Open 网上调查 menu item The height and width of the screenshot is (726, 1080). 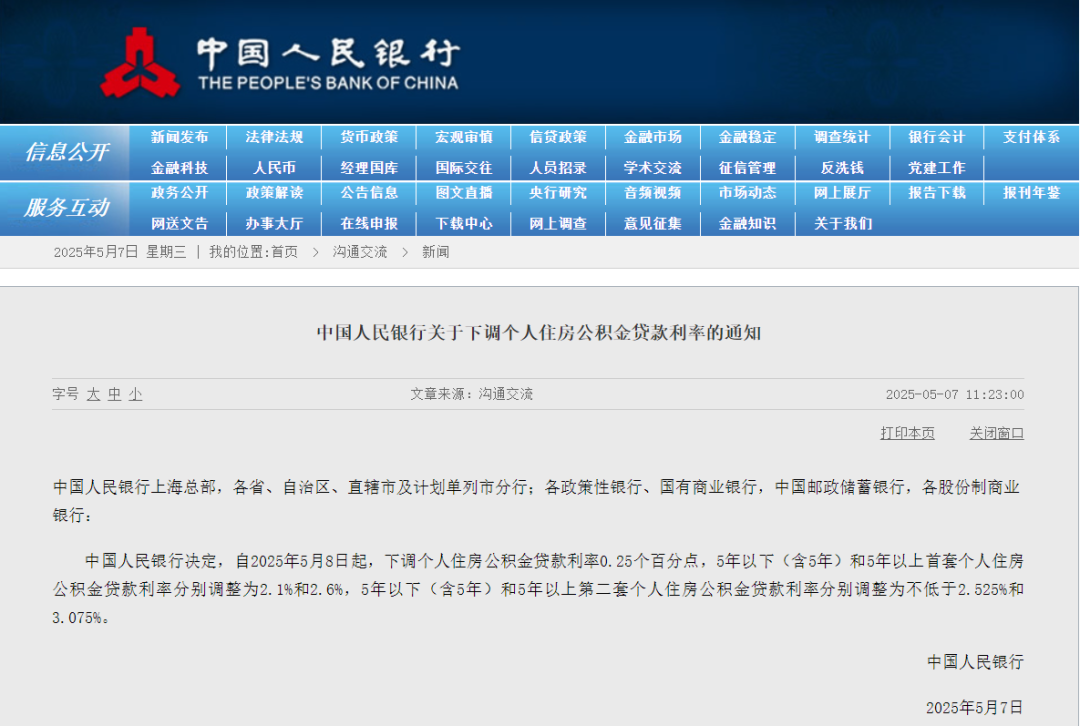558,224
